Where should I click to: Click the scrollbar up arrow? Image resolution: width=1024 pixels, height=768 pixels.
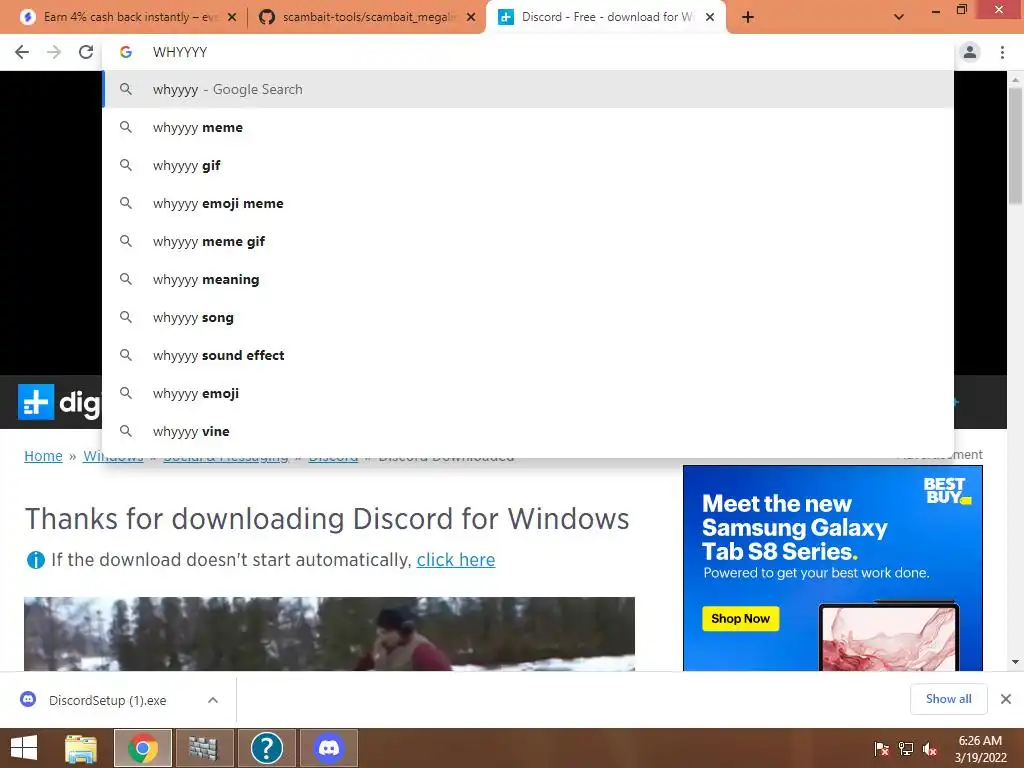click(x=1015, y=79)
